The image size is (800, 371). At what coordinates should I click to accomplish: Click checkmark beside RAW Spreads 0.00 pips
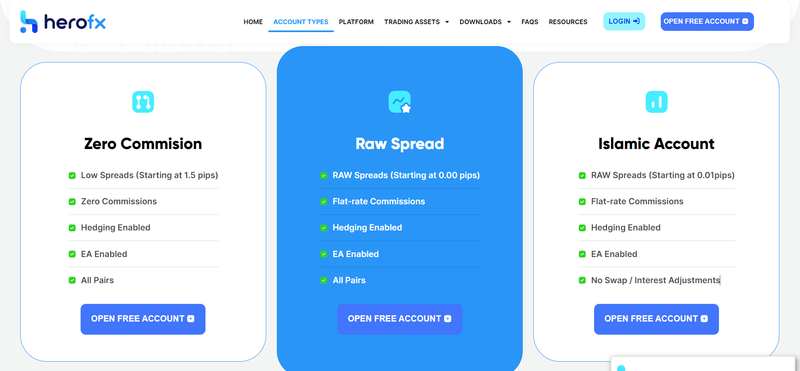coord(323,176)
